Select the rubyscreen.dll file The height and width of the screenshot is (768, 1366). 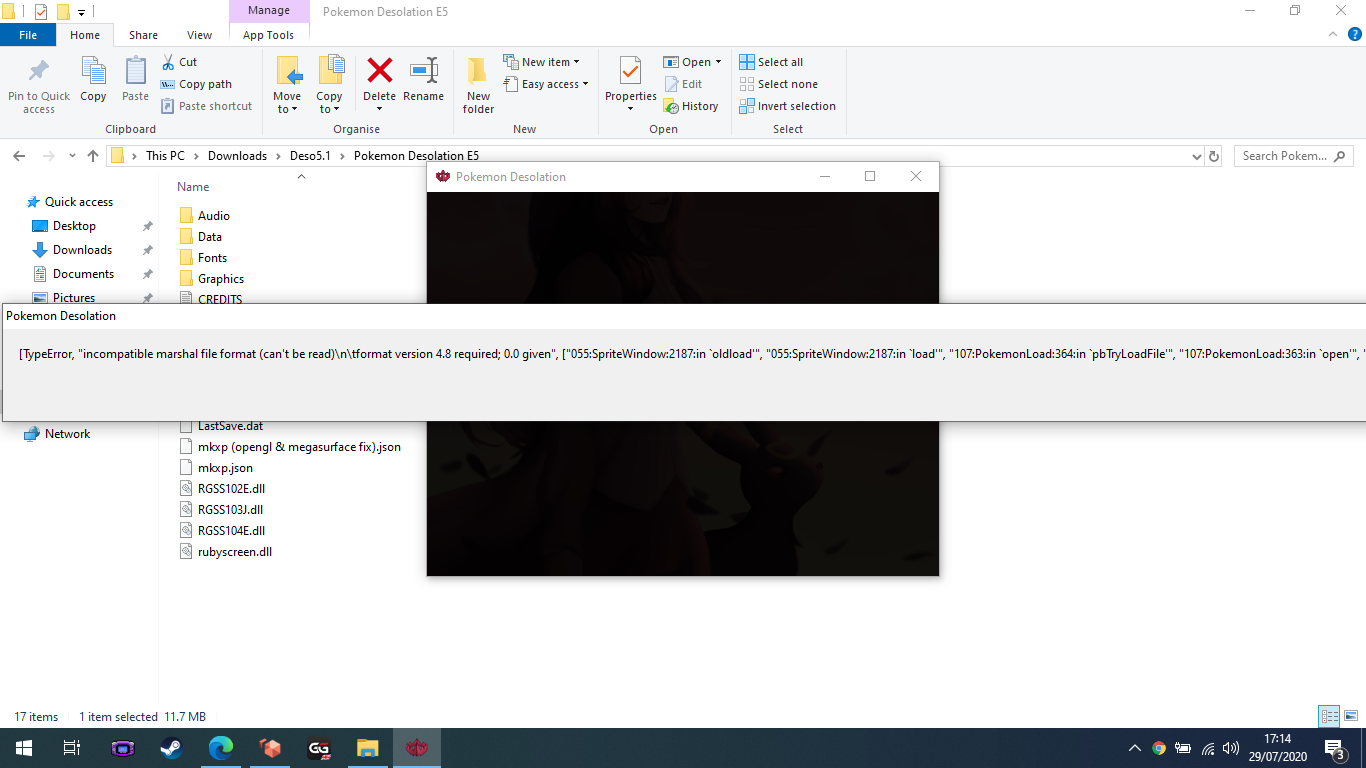pyautogui.click(x=234, y=552)
